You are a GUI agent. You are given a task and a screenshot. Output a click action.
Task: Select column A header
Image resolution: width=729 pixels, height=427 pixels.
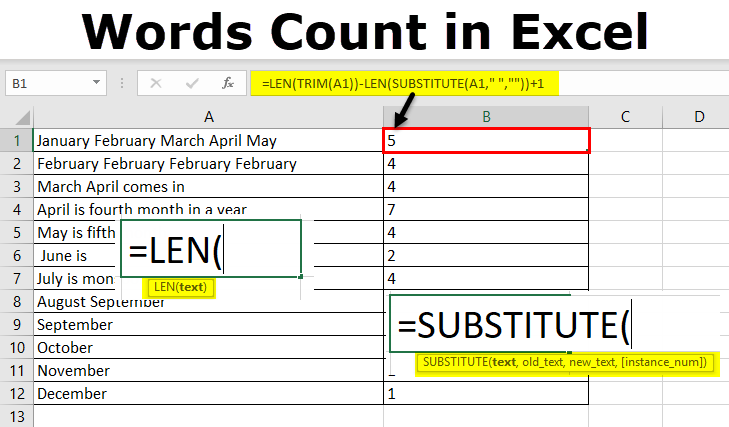tap(208, 117)
